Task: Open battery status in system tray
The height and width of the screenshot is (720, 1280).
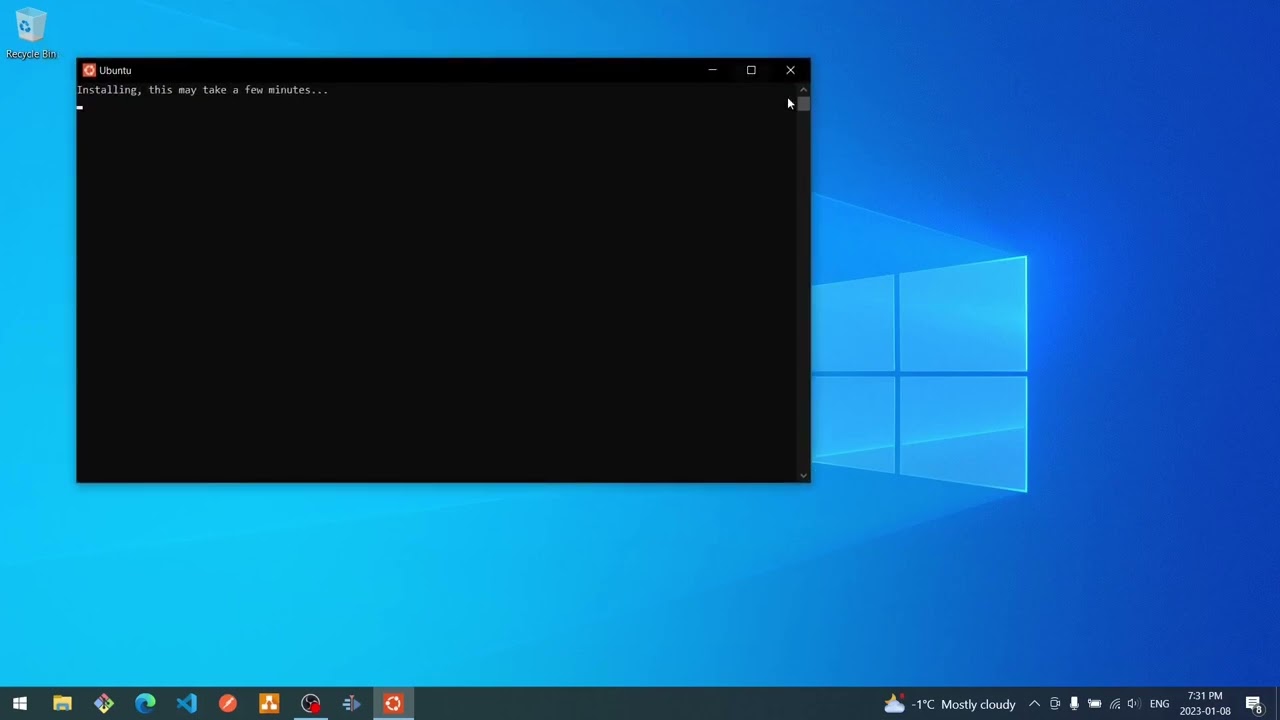Action: point(1094,704)
